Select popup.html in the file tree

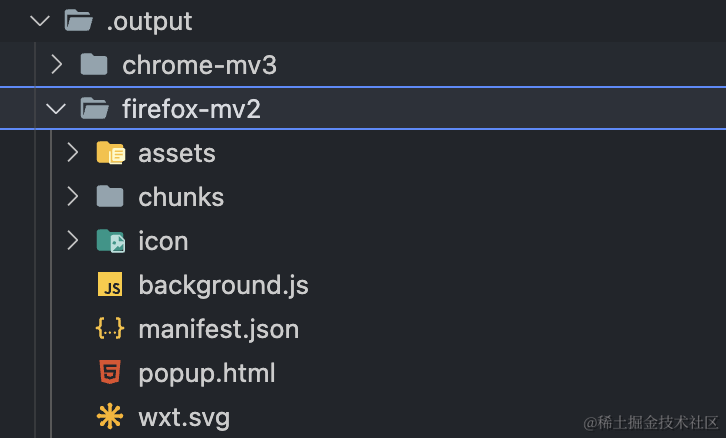[206, 373]
